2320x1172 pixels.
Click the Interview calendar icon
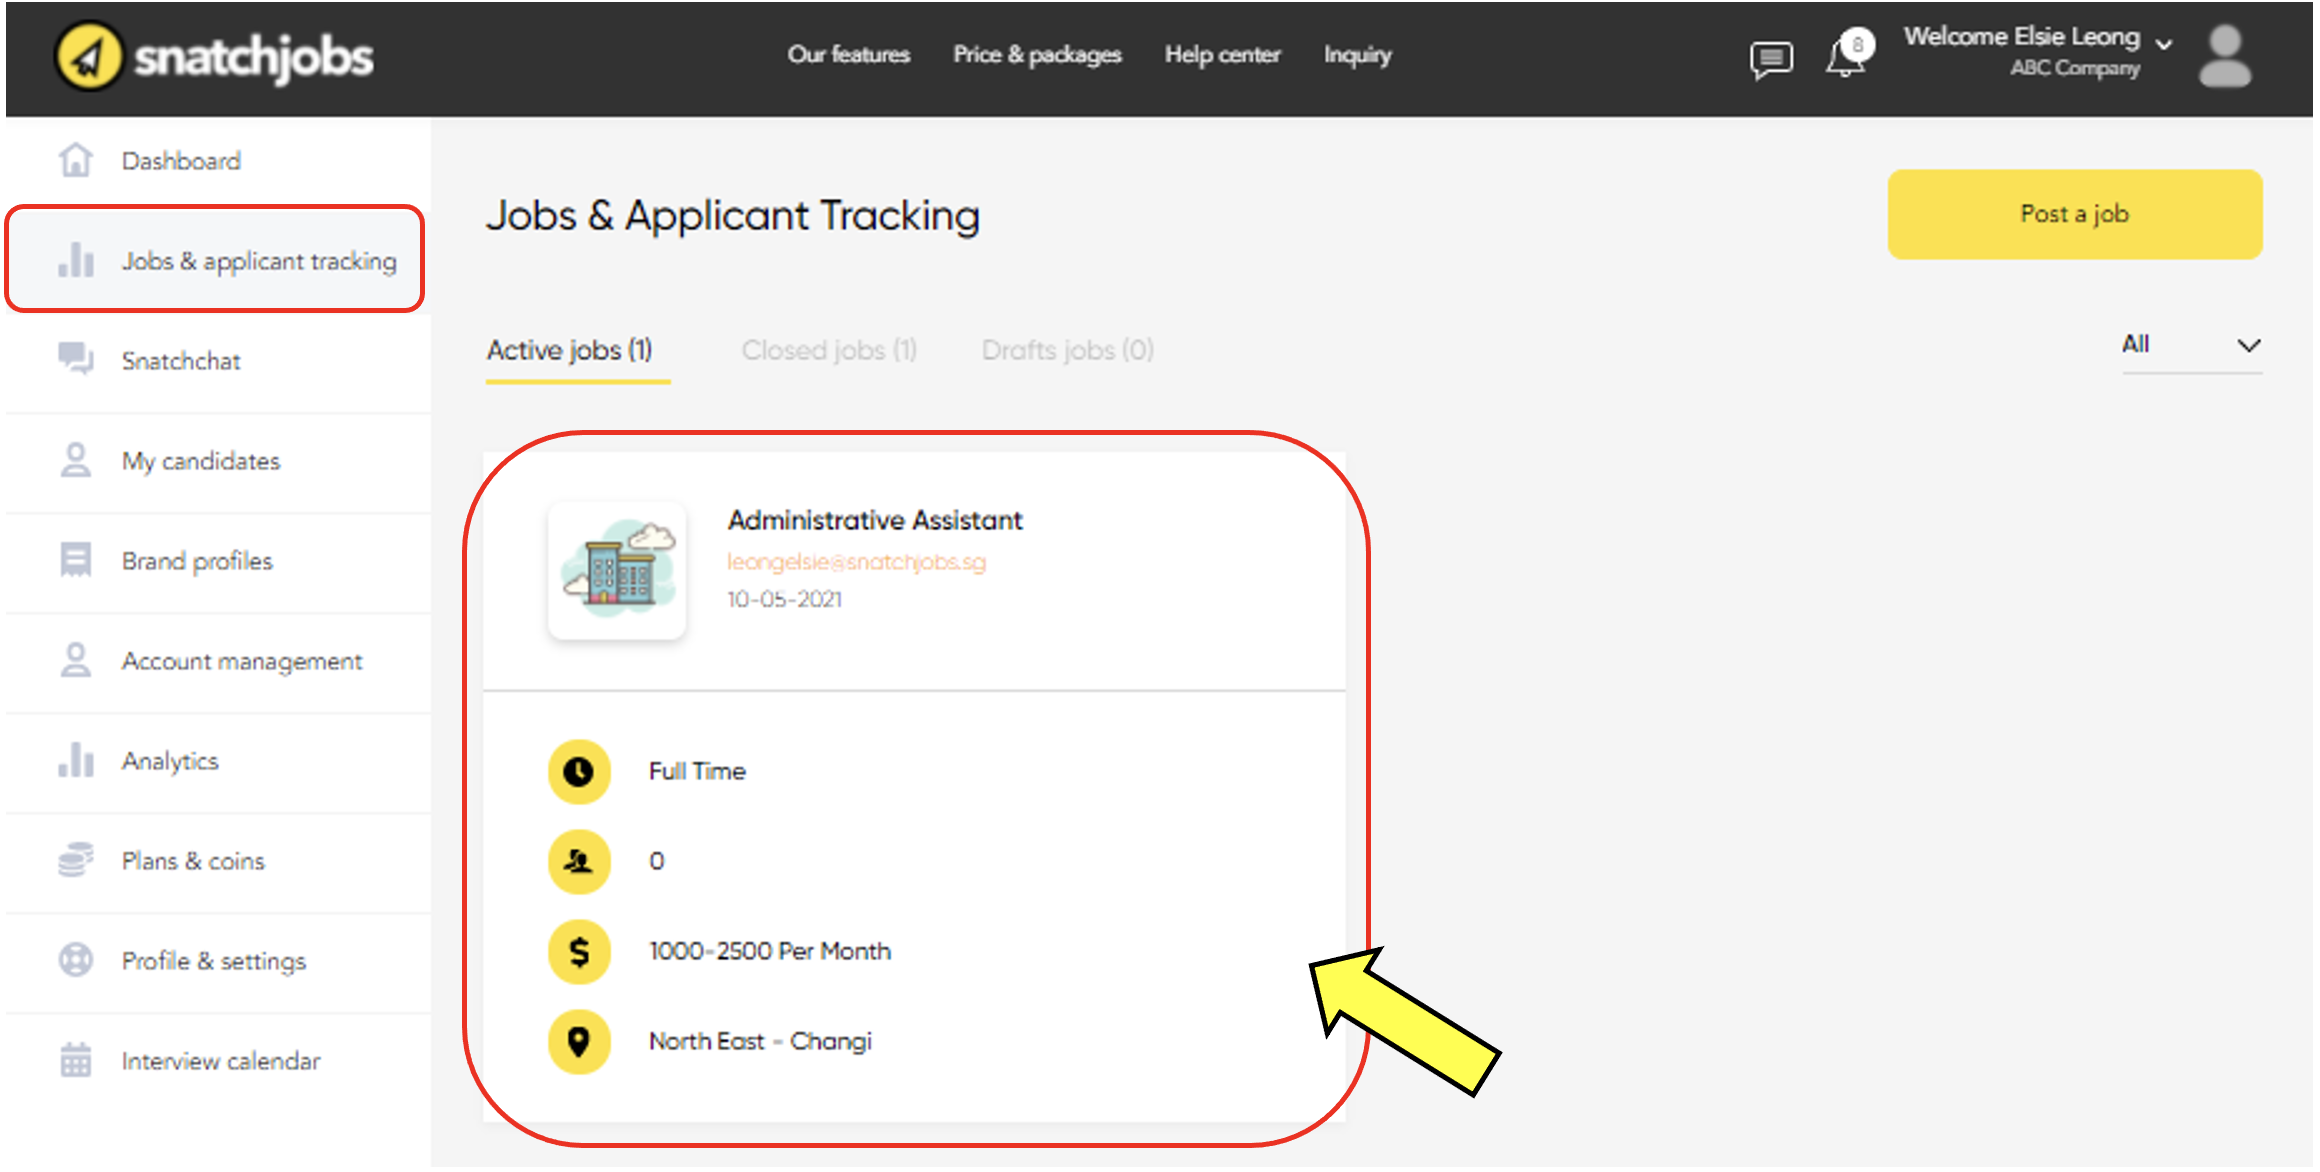(76, 1060)
